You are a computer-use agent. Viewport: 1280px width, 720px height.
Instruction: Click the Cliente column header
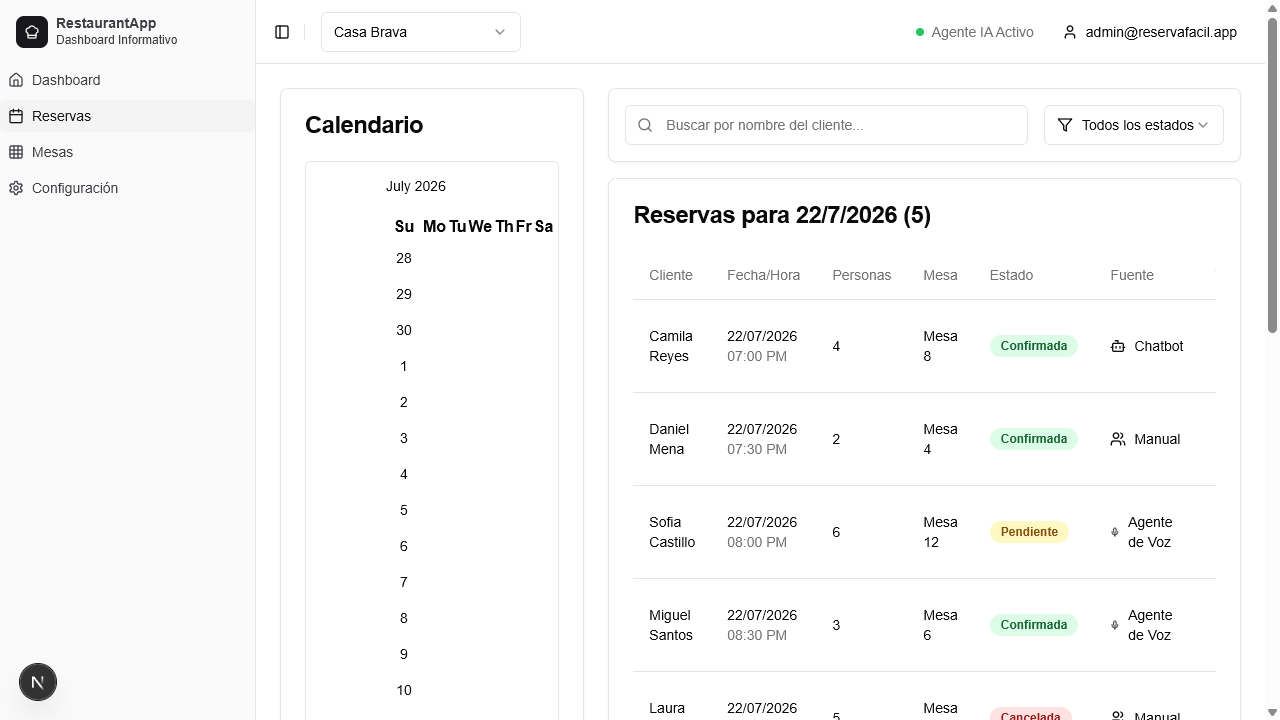click(x=671, y=275)
